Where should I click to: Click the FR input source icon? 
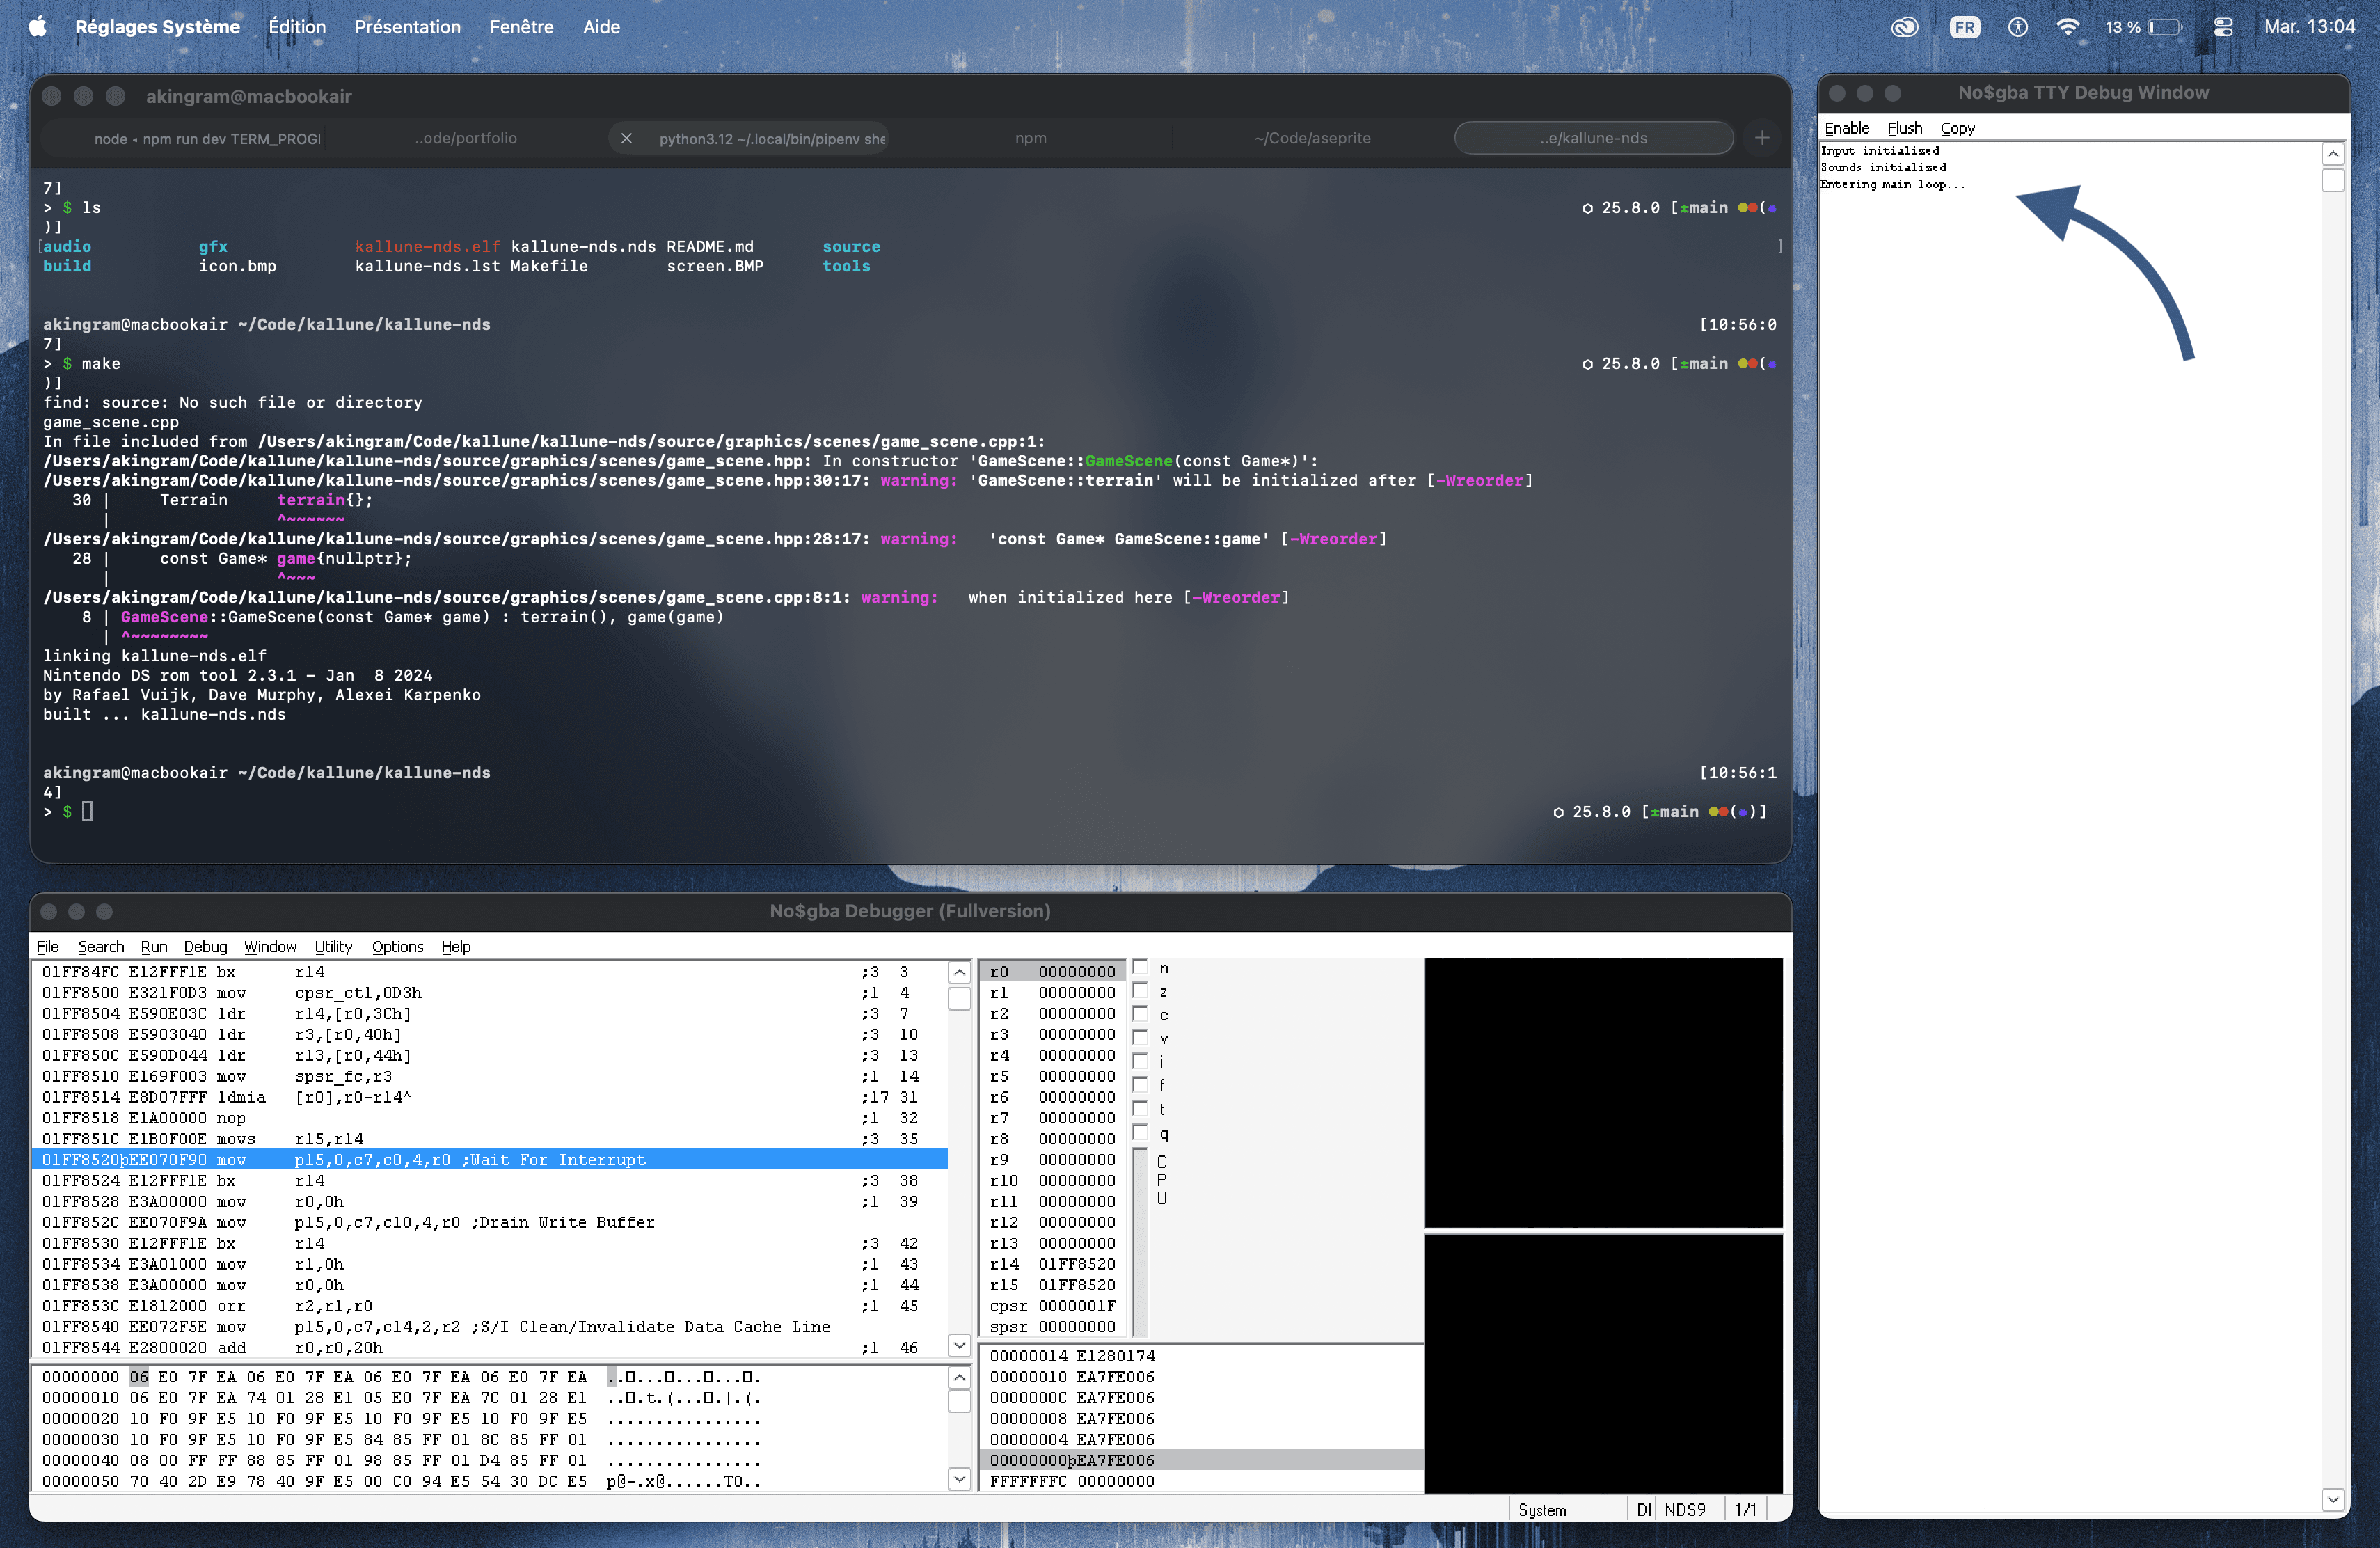pyautogui.click(x=1964, y=27)
